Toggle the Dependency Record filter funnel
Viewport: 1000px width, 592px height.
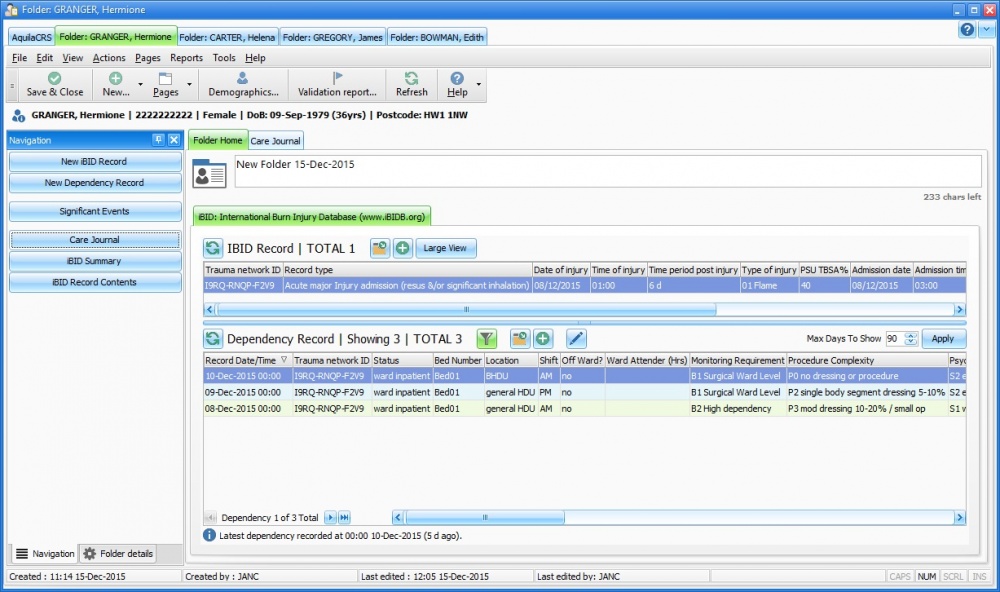(x=486, y=339)
